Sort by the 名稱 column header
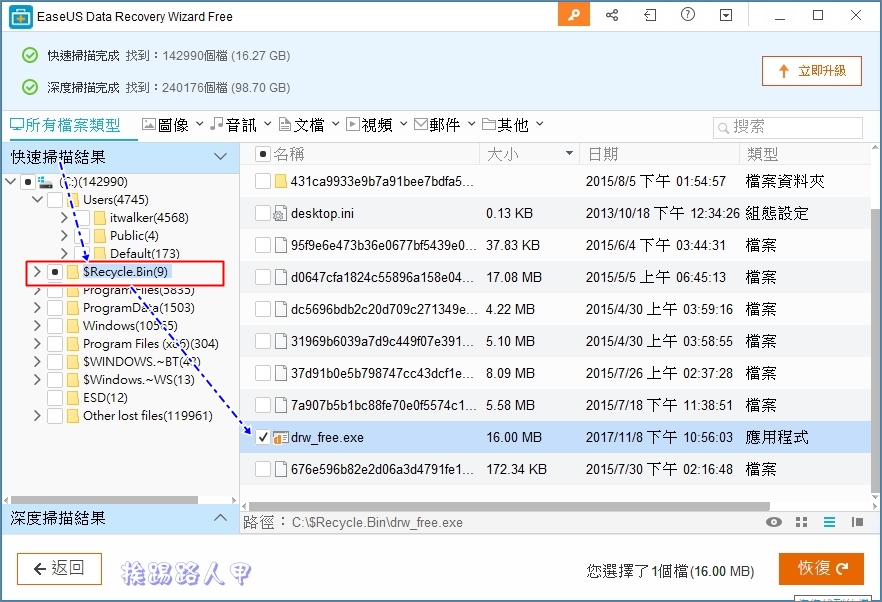882x602 pixels. 289,154
